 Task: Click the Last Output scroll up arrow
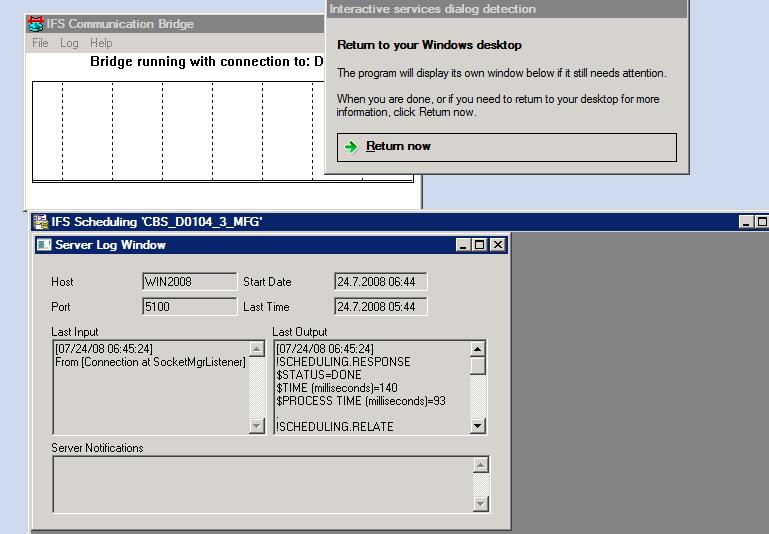478,349
